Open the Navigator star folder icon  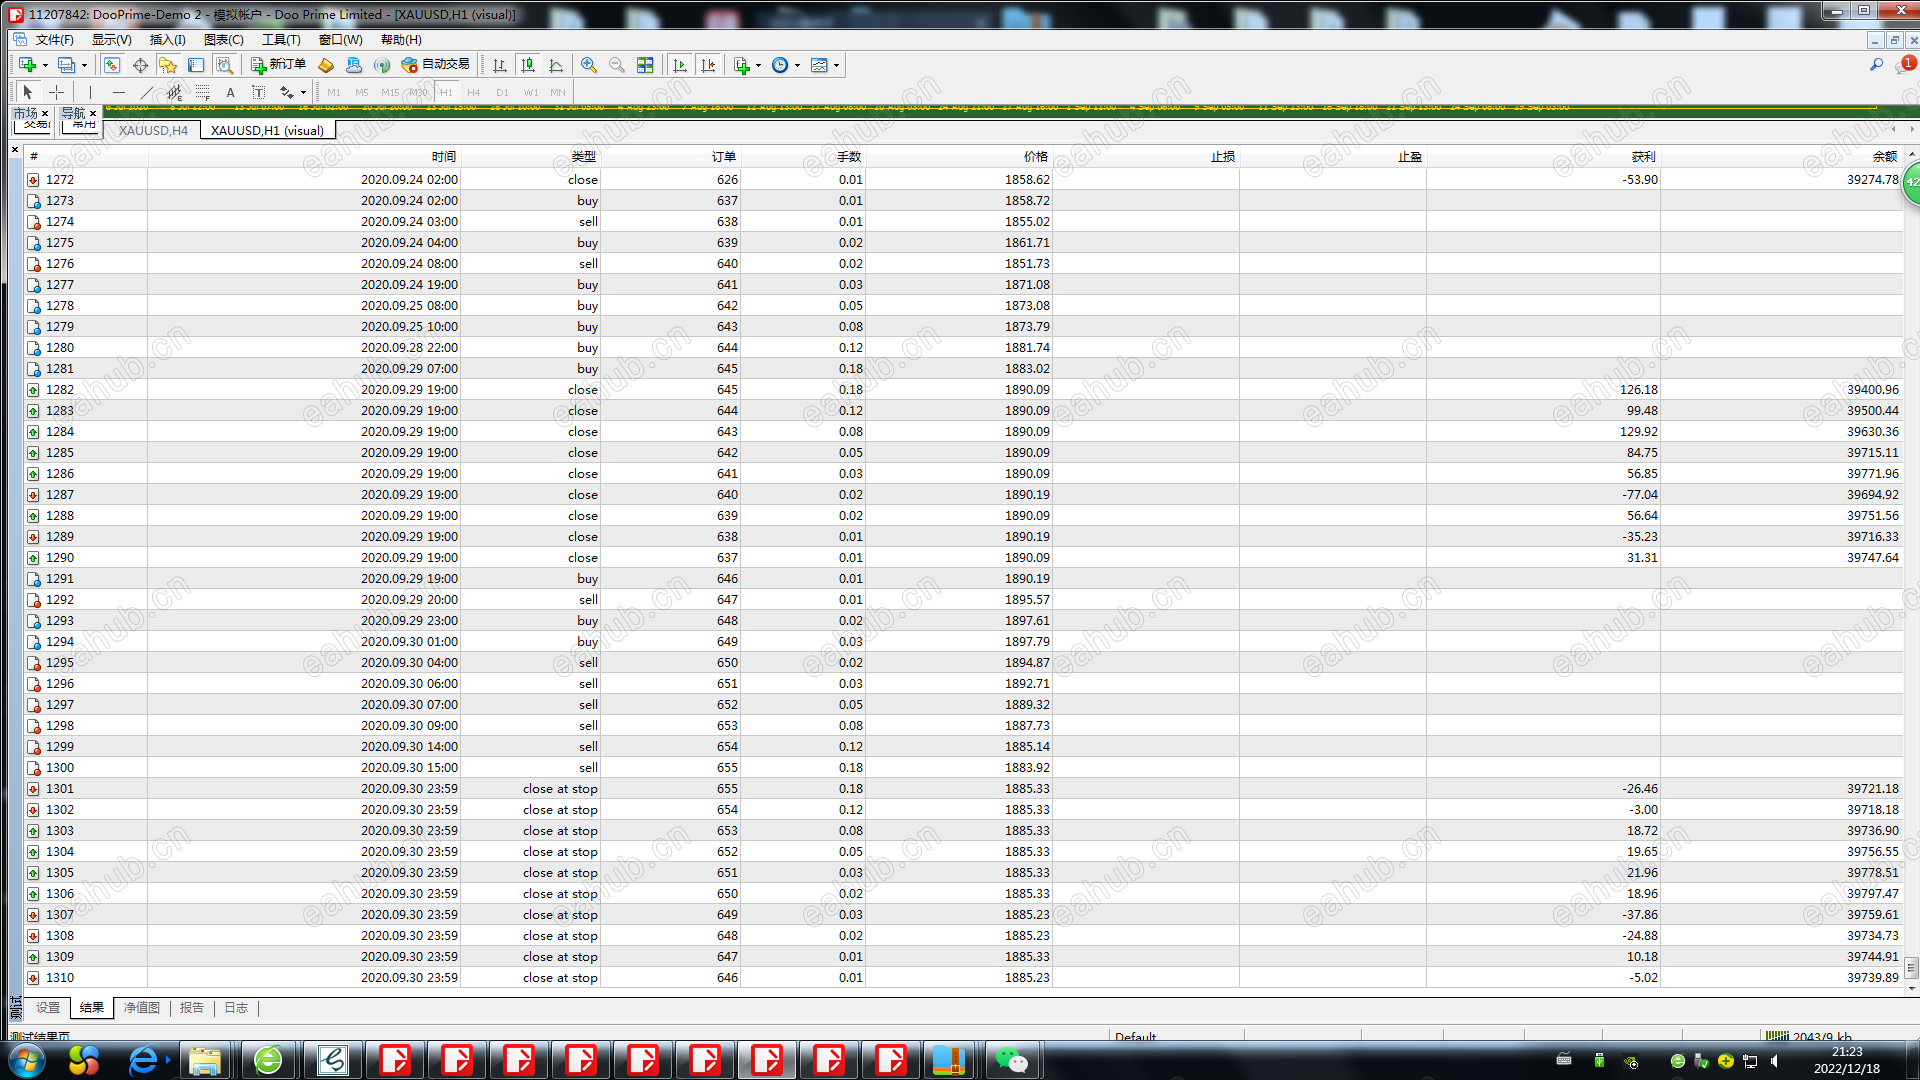click(167, 65)
